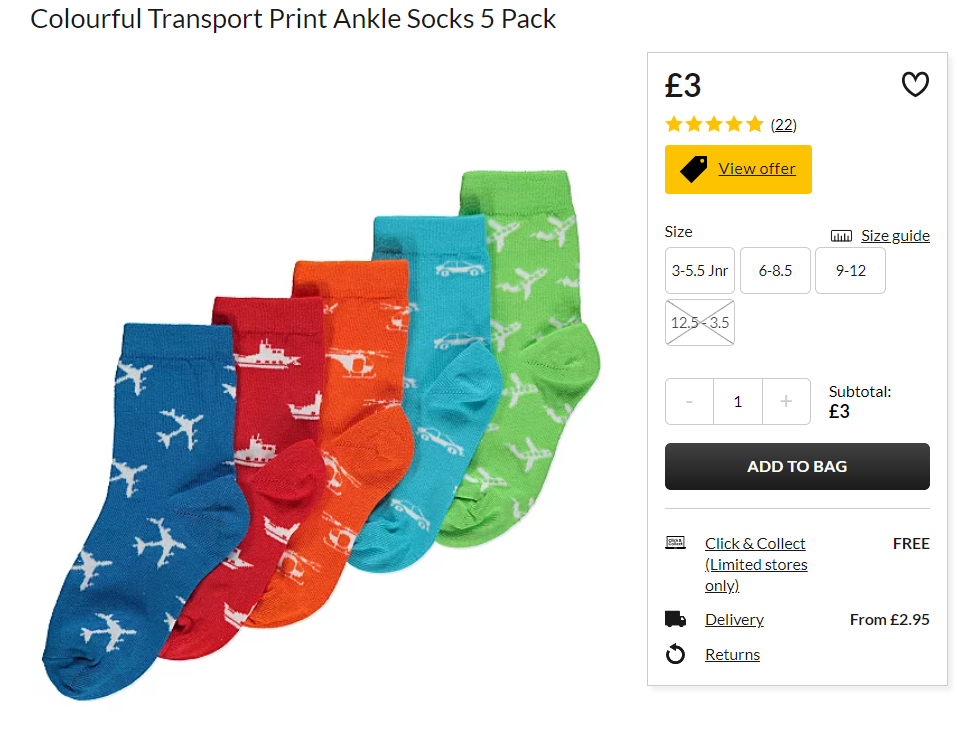This screenshot has width=957, height=753.
Task: Click the Click & Collect store icon
Action: point(675,542)
